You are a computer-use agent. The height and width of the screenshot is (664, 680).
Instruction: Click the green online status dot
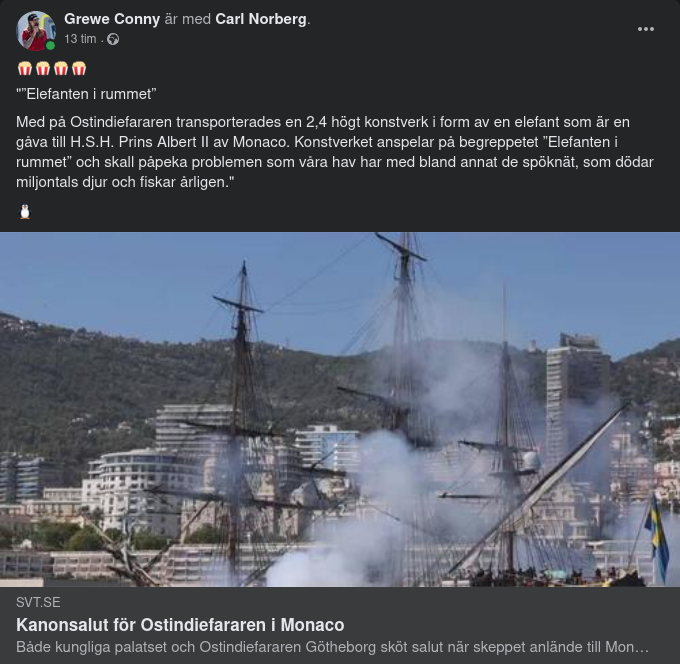(50, 46)
